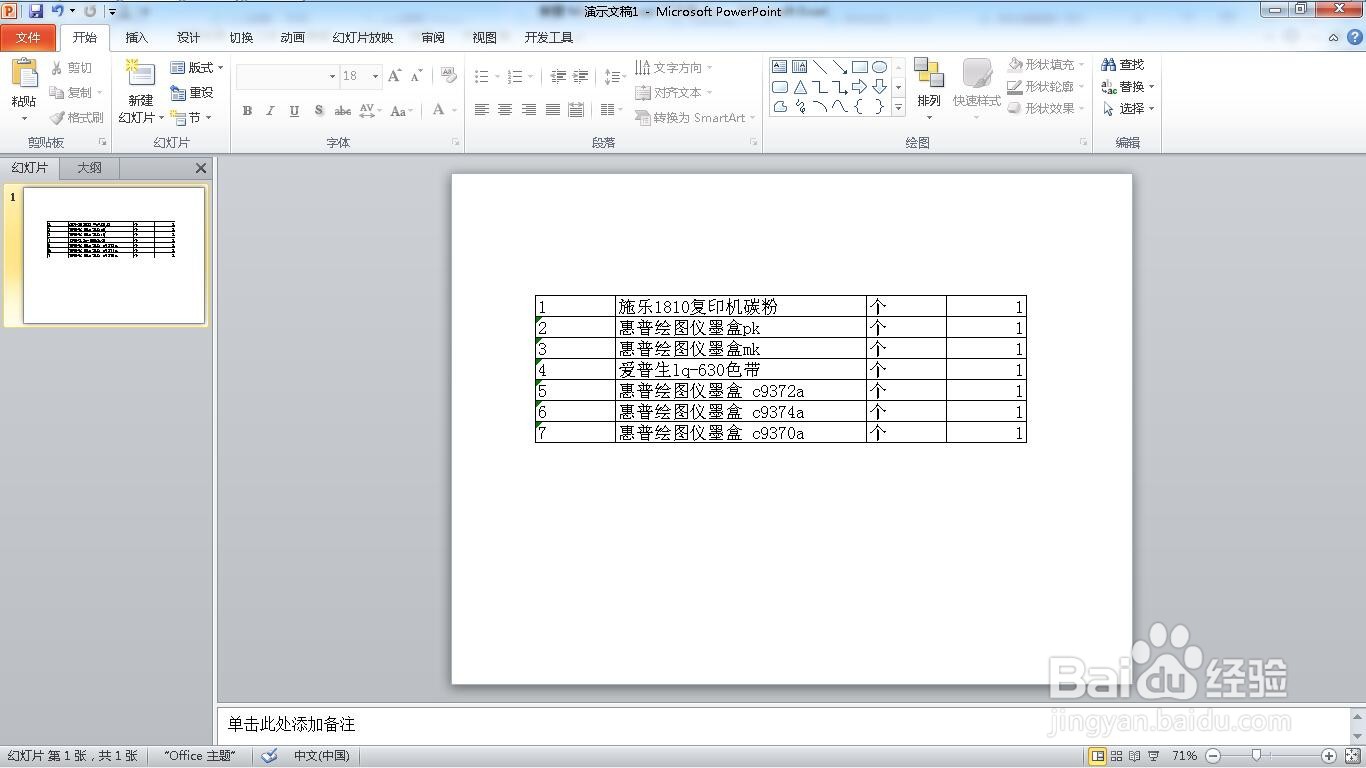Open the Section (节) dropdown

[x=191, y=117]
